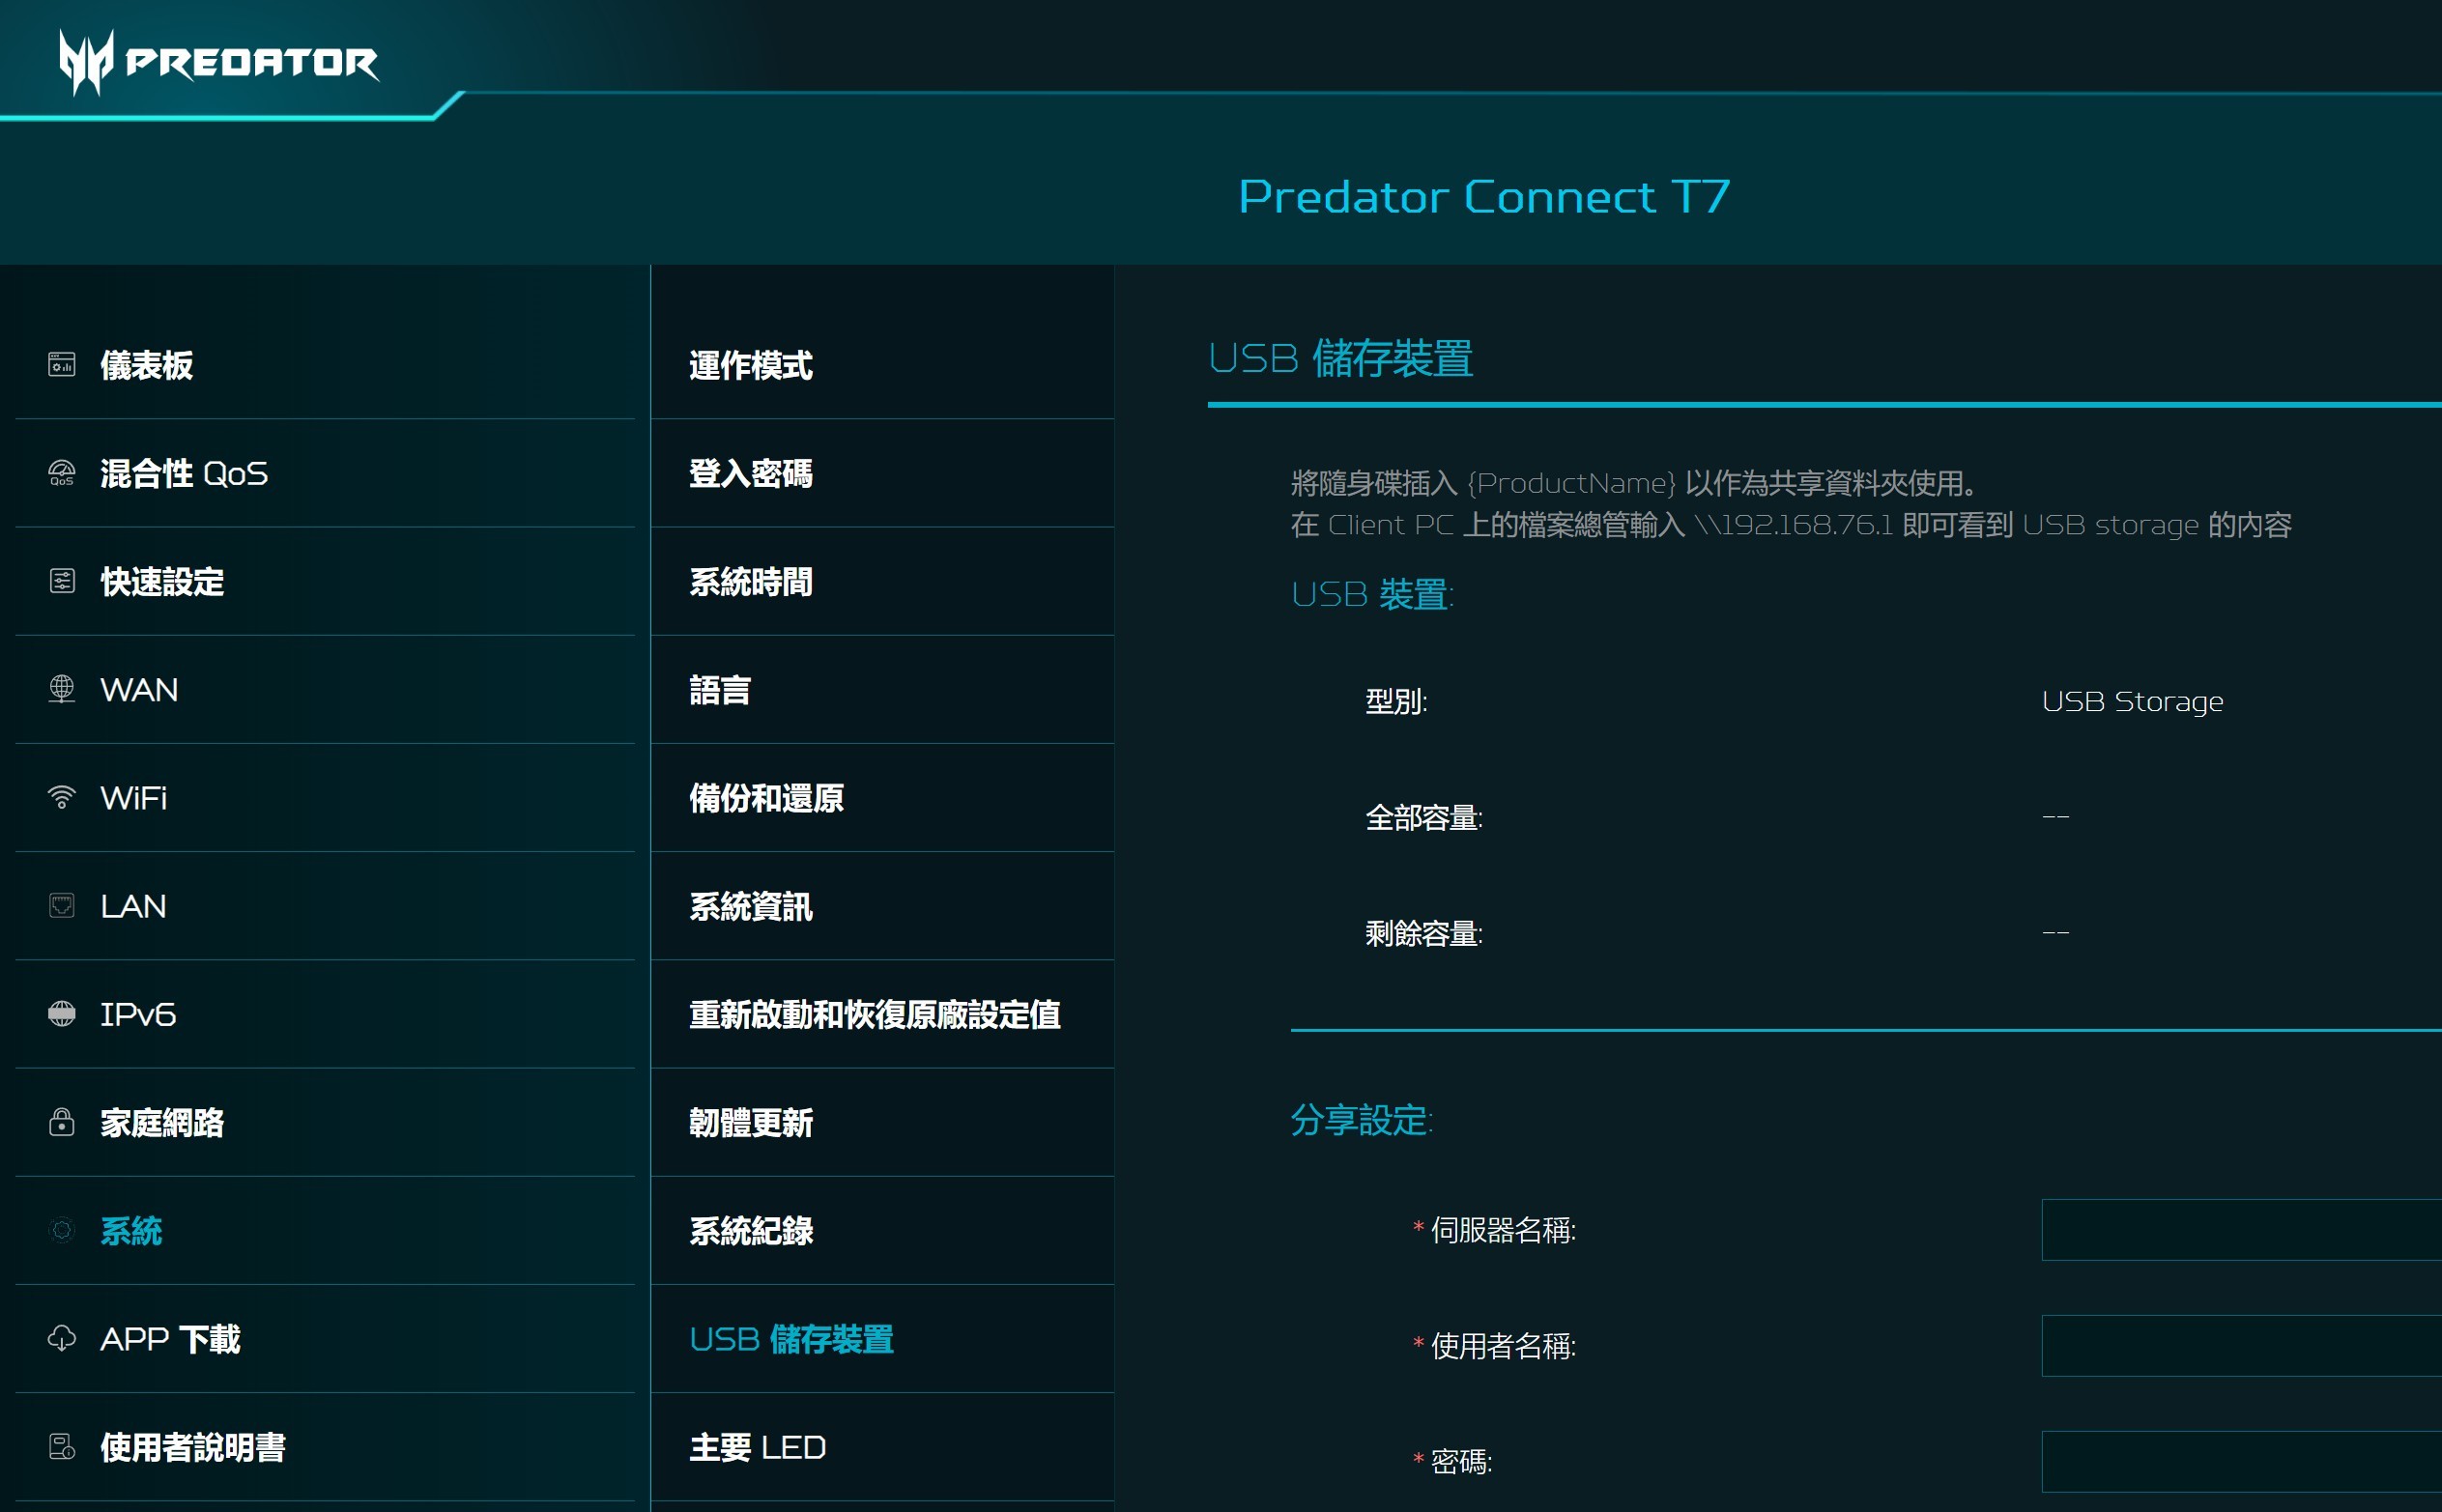Focus the 伺服器名稱 input field

point(2241,1229)
